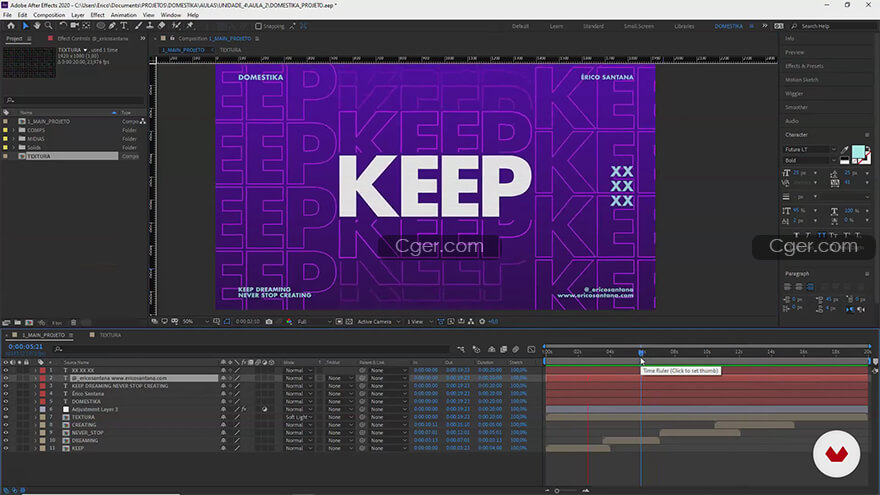880x495 pixels.
Task: Select the Rotation tool
Action: pos(63,26)
